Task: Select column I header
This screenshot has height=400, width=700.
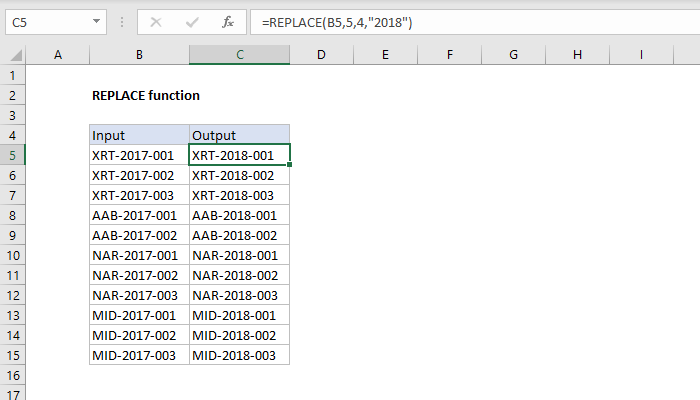Action: coord(641,55)
